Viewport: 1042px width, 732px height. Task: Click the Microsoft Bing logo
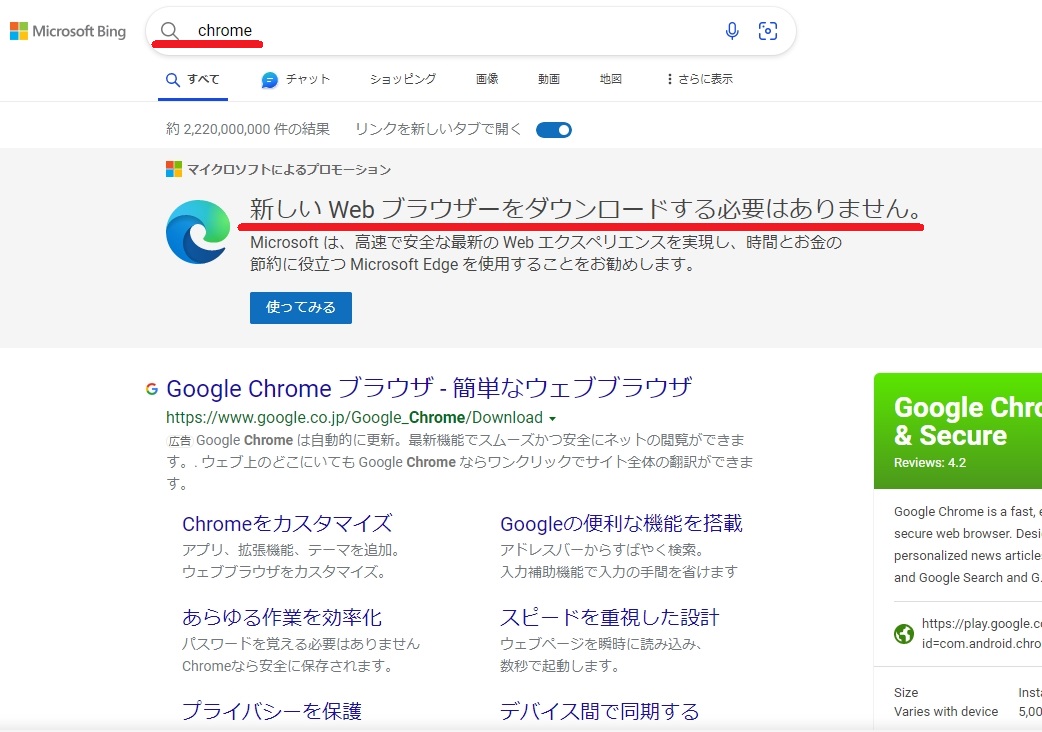68,31
